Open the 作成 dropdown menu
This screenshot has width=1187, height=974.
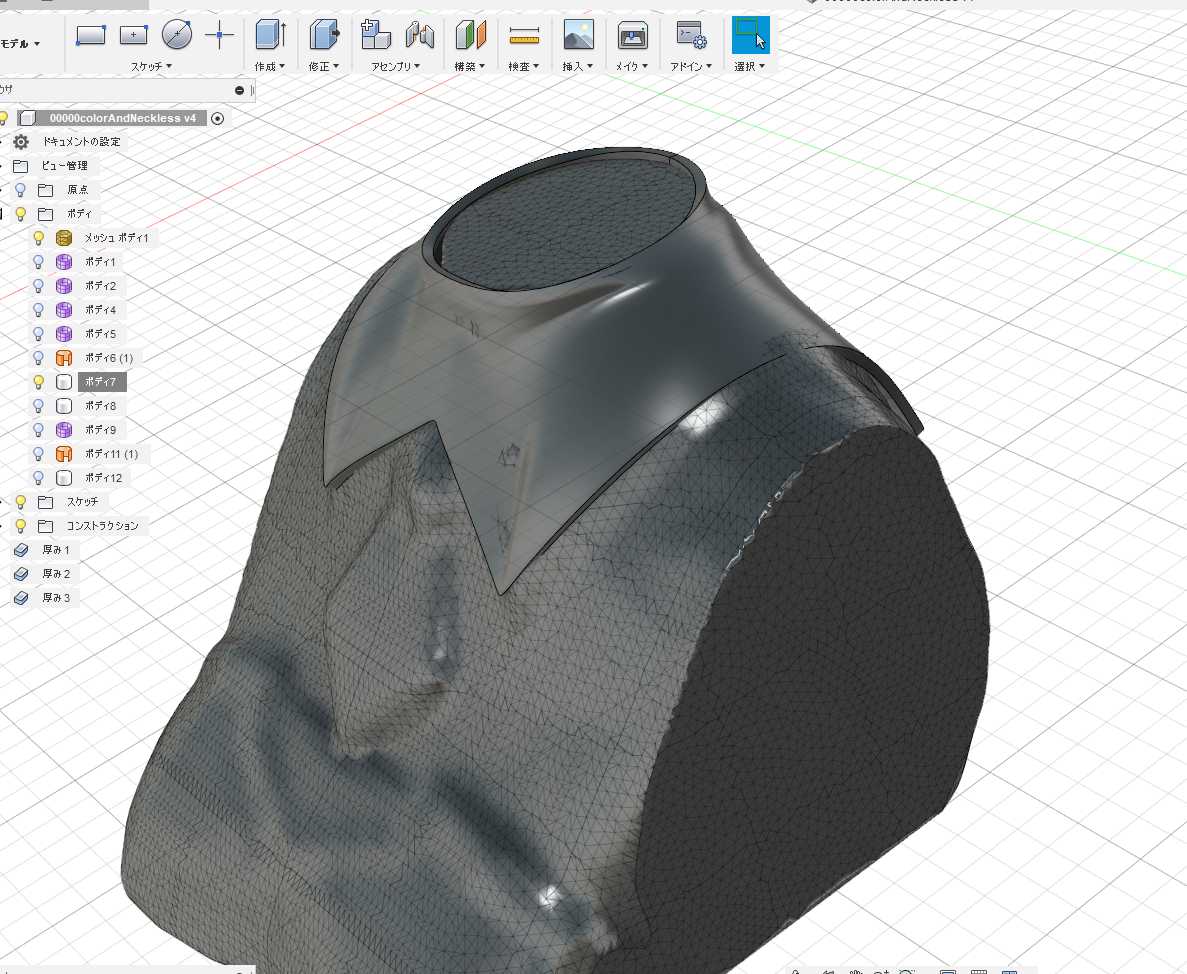269,67
